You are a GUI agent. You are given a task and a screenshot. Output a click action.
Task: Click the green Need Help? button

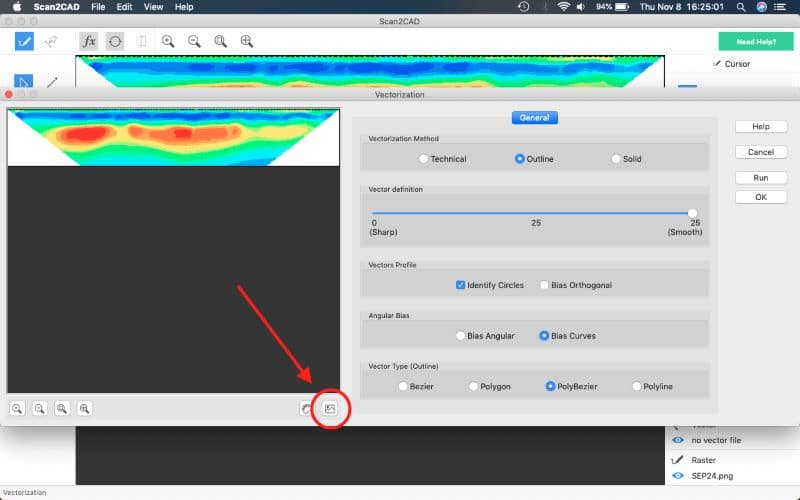point(755,41)
